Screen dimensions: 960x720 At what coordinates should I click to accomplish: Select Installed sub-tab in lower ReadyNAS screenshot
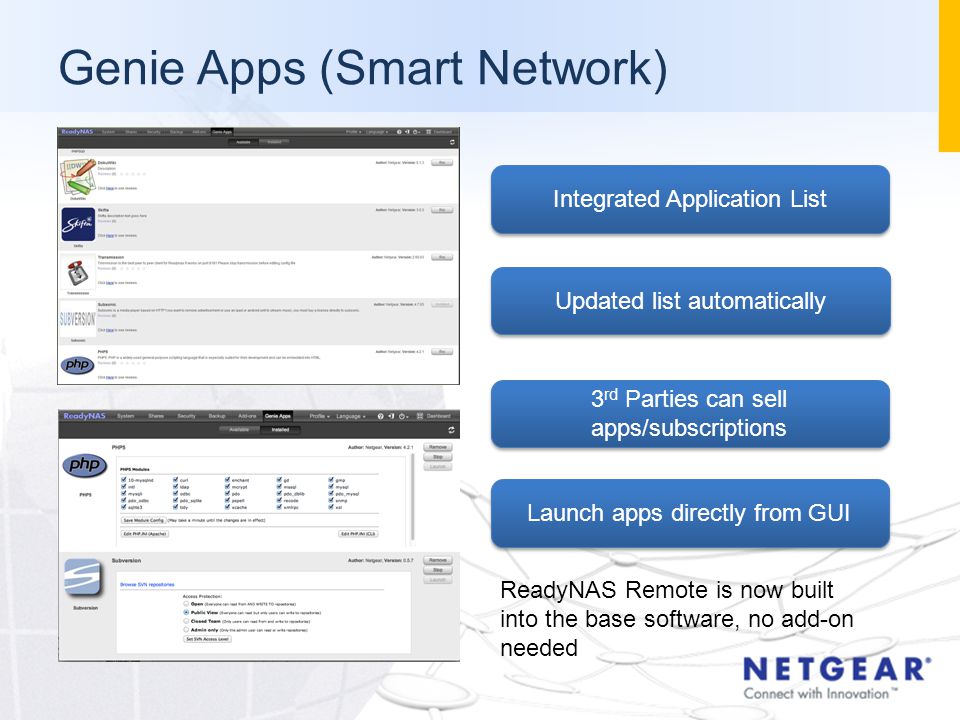click(280, 430)
